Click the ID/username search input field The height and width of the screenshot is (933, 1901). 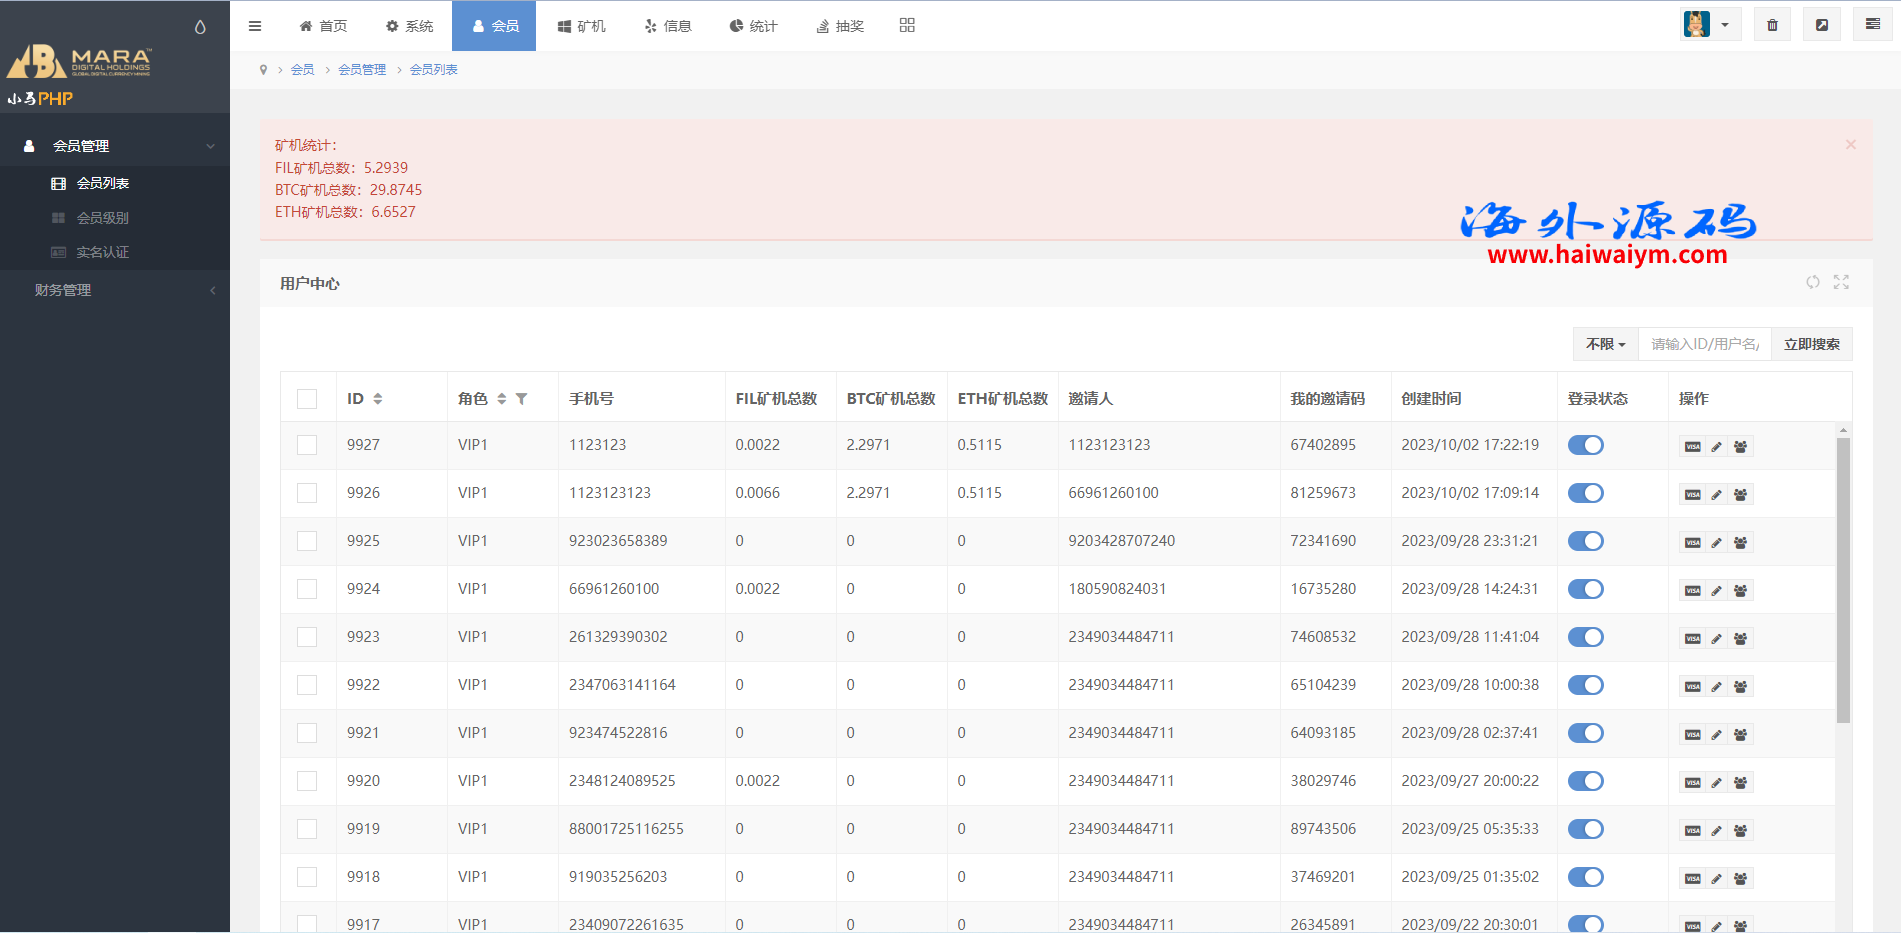[1704, 344]
